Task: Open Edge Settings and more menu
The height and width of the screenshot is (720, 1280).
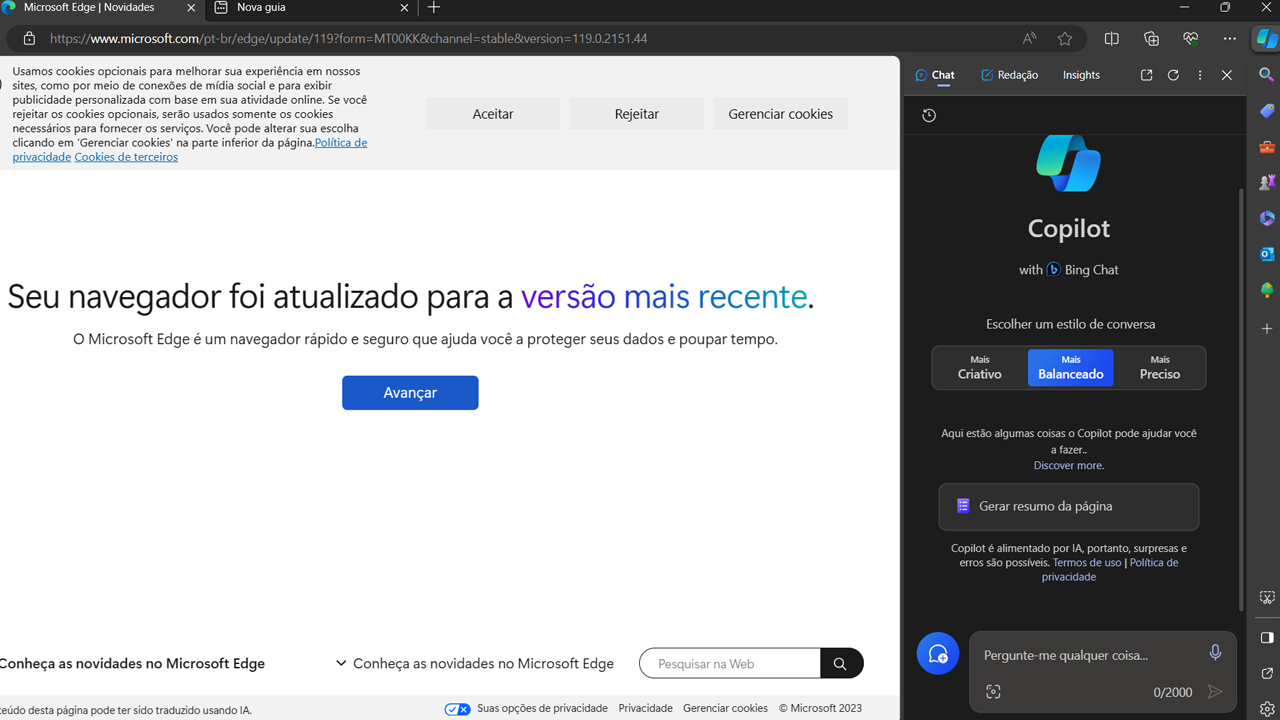Action: [1229, 39]
